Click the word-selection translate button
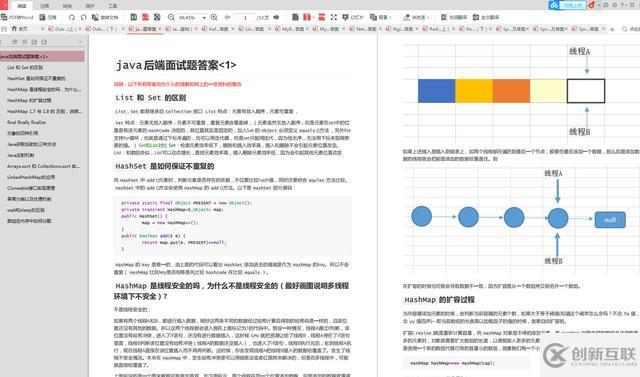Screen dimensions: 640x377 [453, 17]
